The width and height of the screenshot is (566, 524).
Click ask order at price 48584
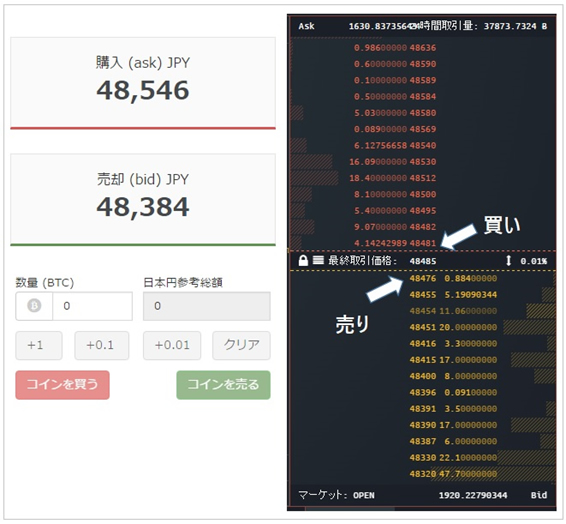point(395,96)
